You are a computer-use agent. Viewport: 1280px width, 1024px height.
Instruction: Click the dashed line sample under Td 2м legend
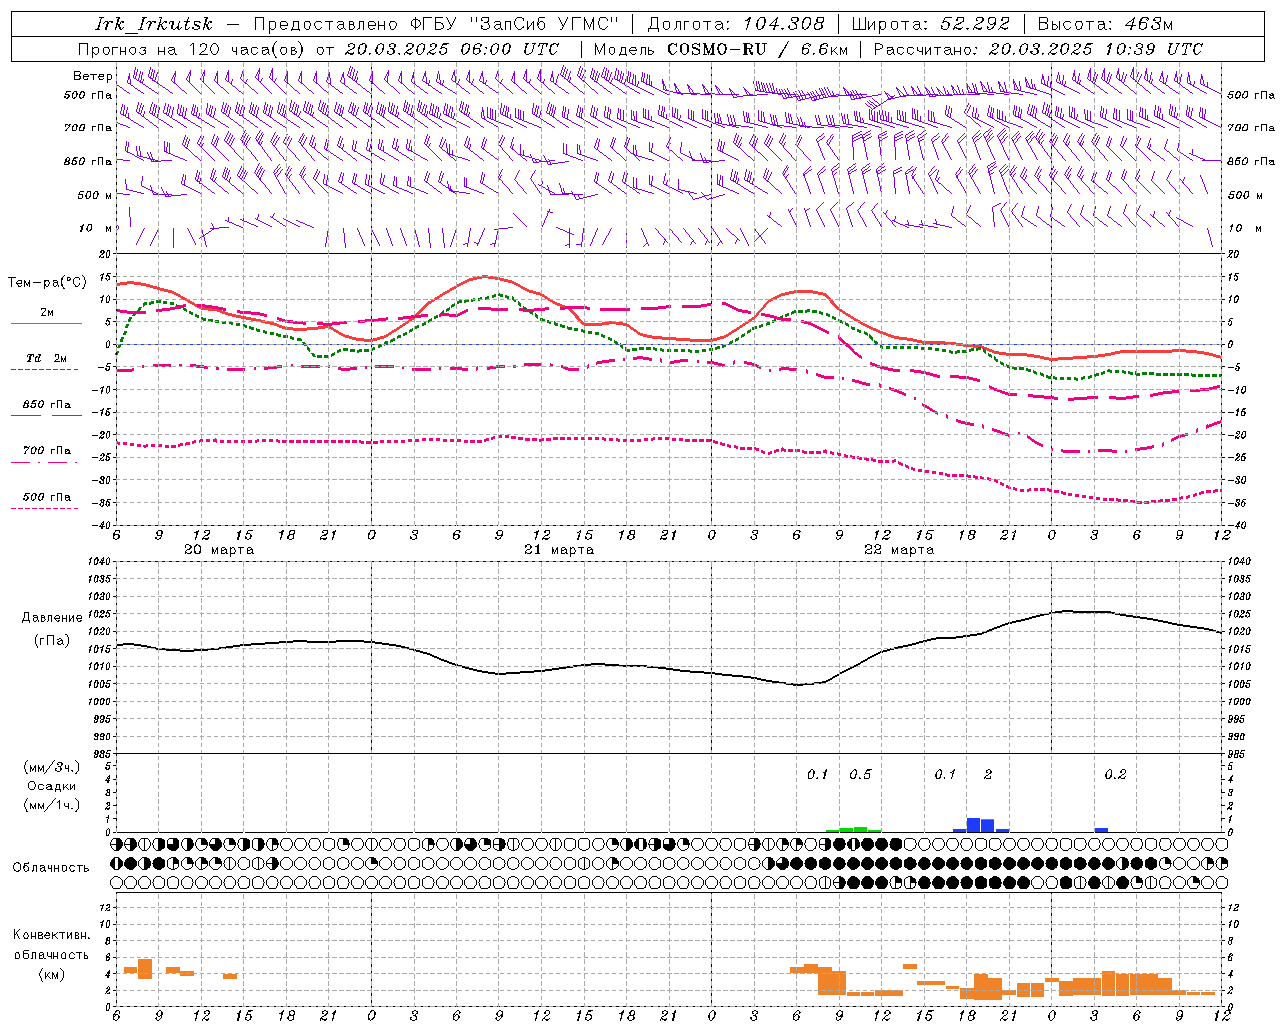pyautogui.click(x=44, y=370)
